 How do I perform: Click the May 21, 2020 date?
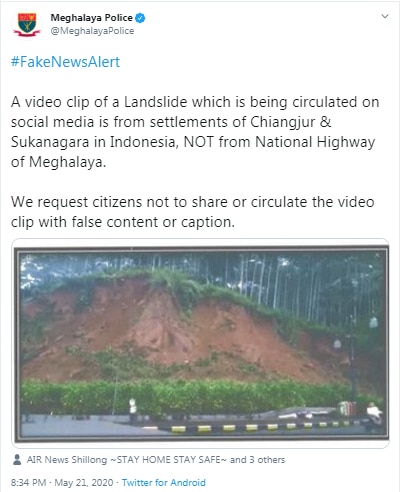click(x=84, y=482)
